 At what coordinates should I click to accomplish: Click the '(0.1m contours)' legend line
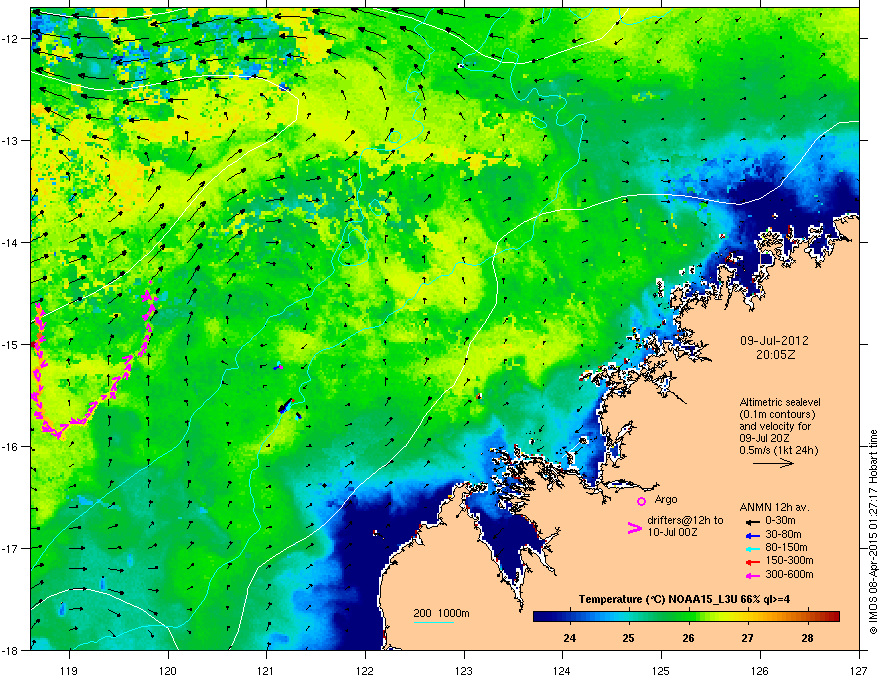click(777, 415)
